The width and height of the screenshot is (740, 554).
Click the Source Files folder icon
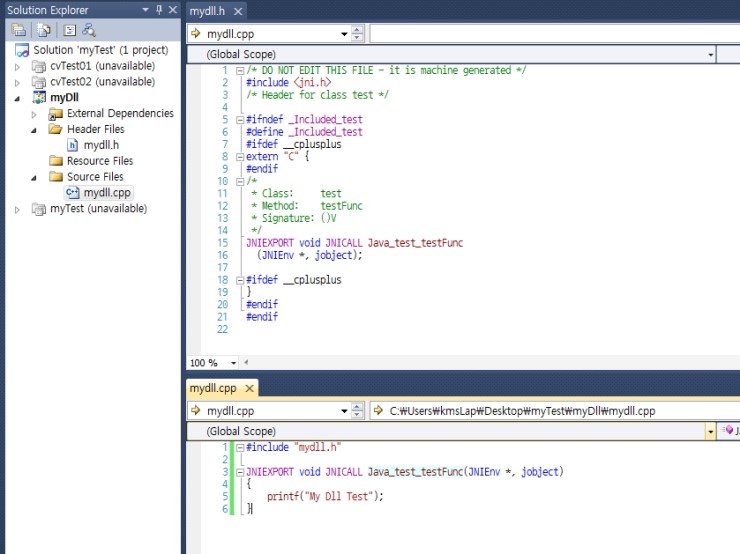click(56, 176)
